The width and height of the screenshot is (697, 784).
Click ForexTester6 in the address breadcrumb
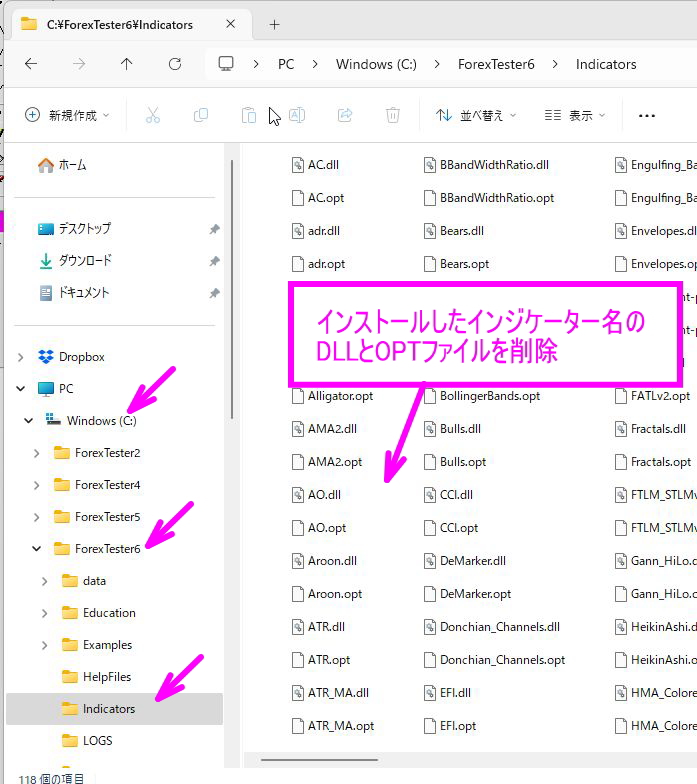coord(496,64)
